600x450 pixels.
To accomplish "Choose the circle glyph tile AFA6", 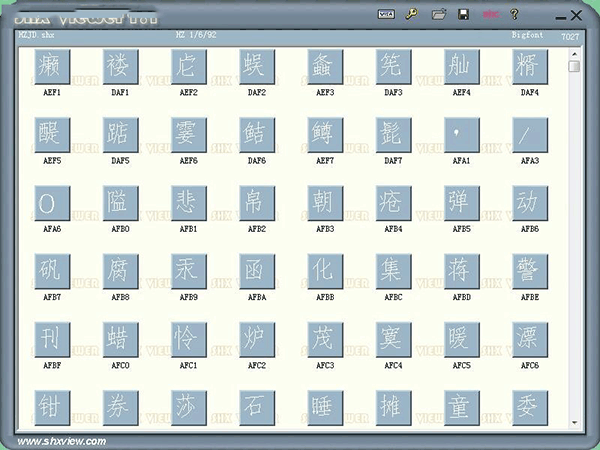I will coord(51,202).
